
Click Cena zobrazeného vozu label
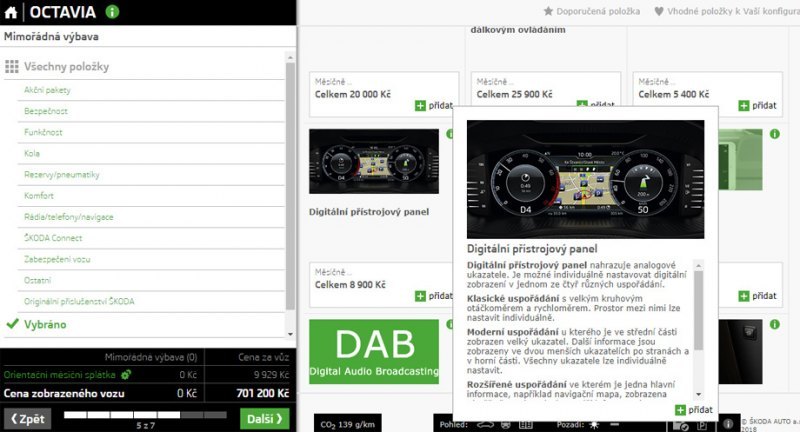coord(64,393)
